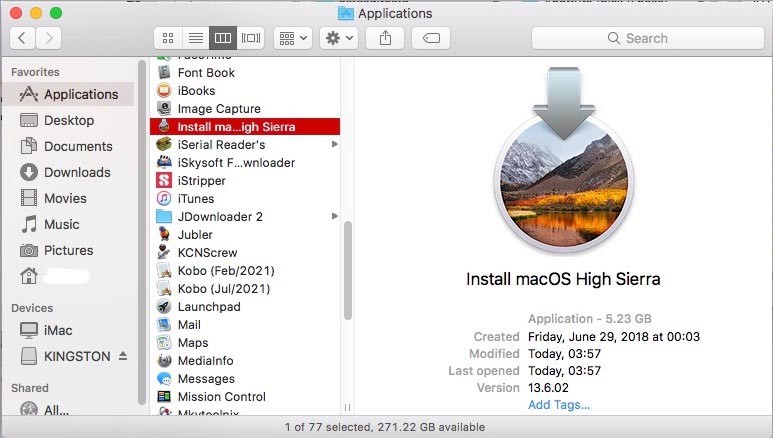
Task: Click the status bar '1 of 77 selected' text
Action: [x=328, y=427]
